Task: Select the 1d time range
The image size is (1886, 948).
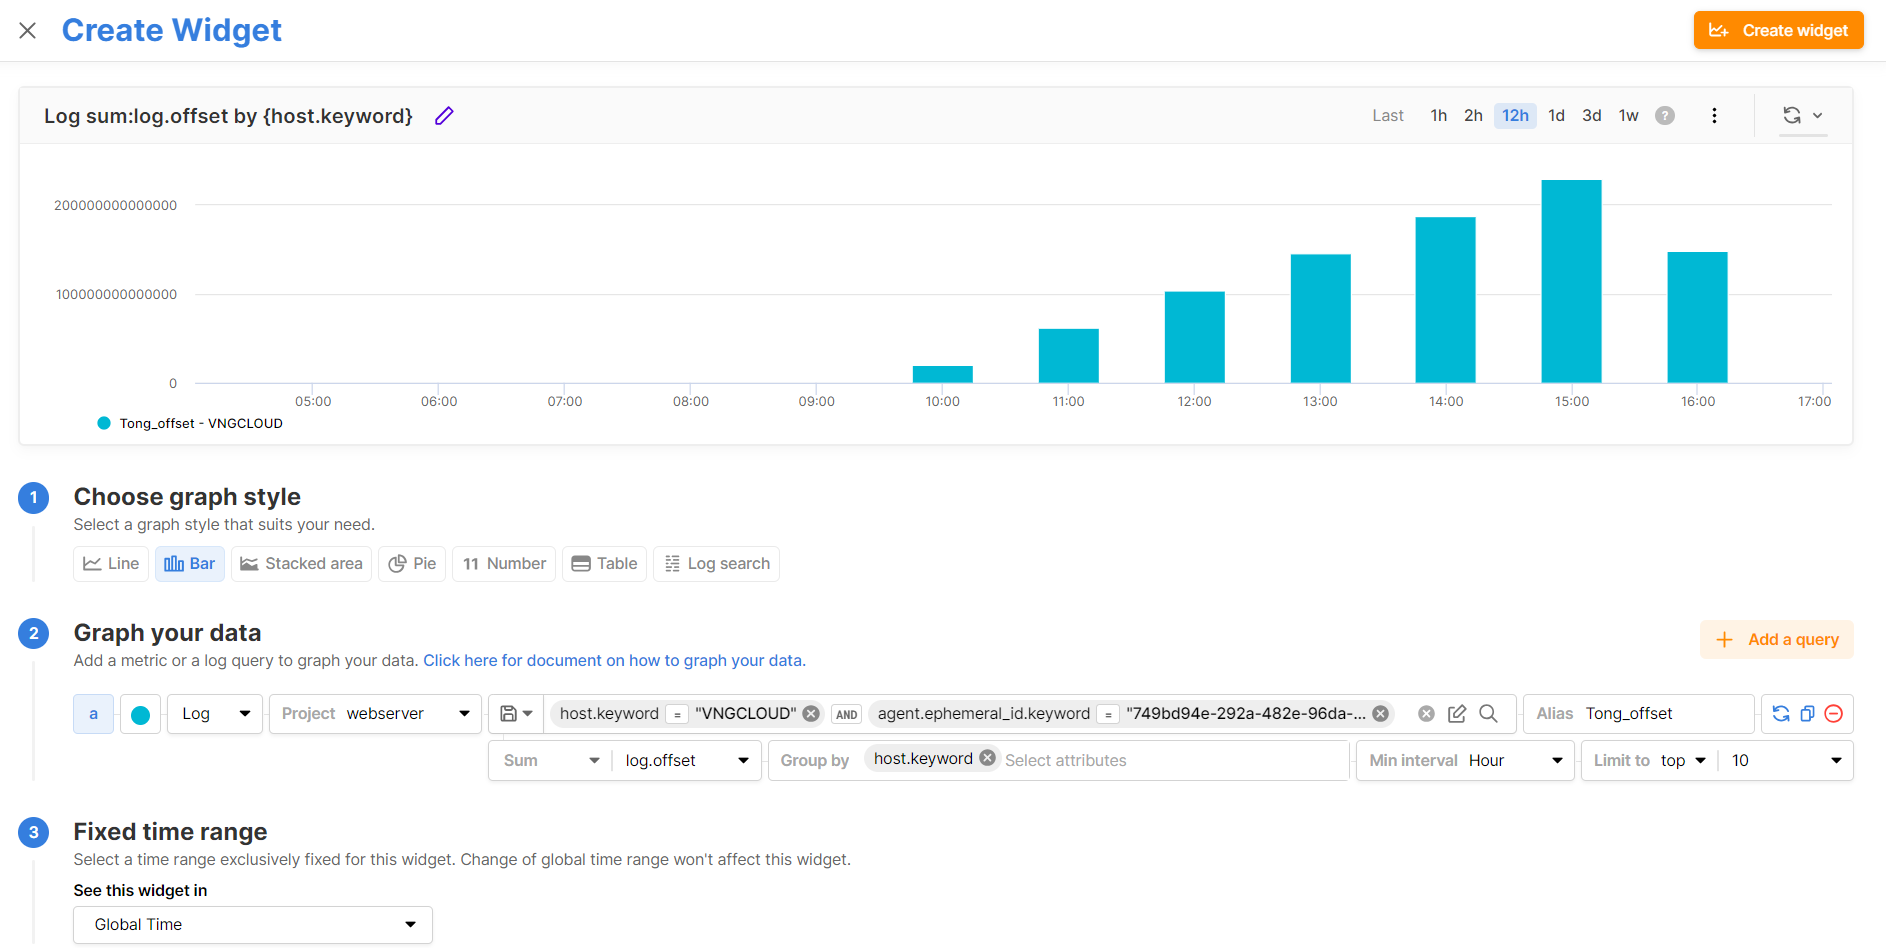Action: coord(1556,116)
